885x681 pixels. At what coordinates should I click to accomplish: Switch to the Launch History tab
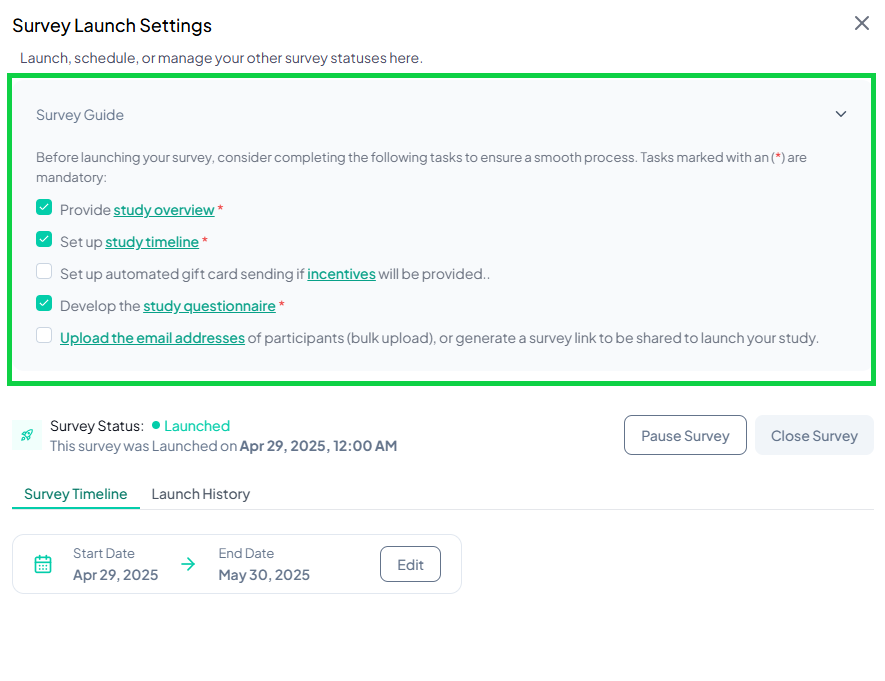click(200, 494)
